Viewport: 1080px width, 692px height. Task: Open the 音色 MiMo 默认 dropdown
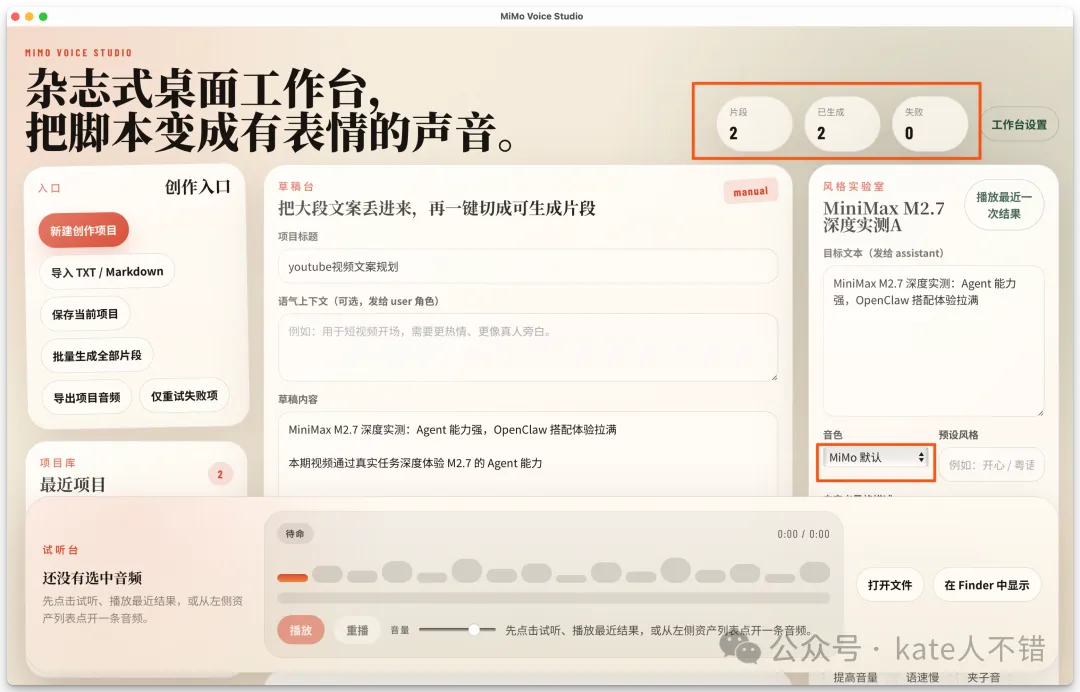(877, 457)
